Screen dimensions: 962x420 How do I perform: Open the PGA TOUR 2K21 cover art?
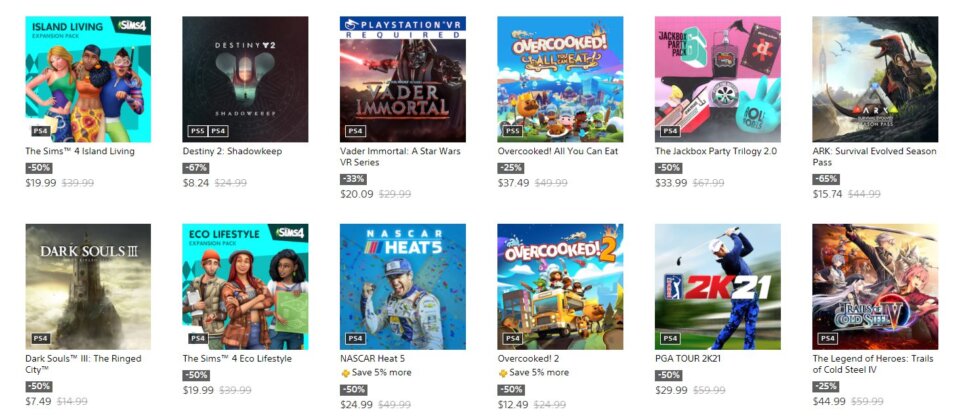click(718, 286)
